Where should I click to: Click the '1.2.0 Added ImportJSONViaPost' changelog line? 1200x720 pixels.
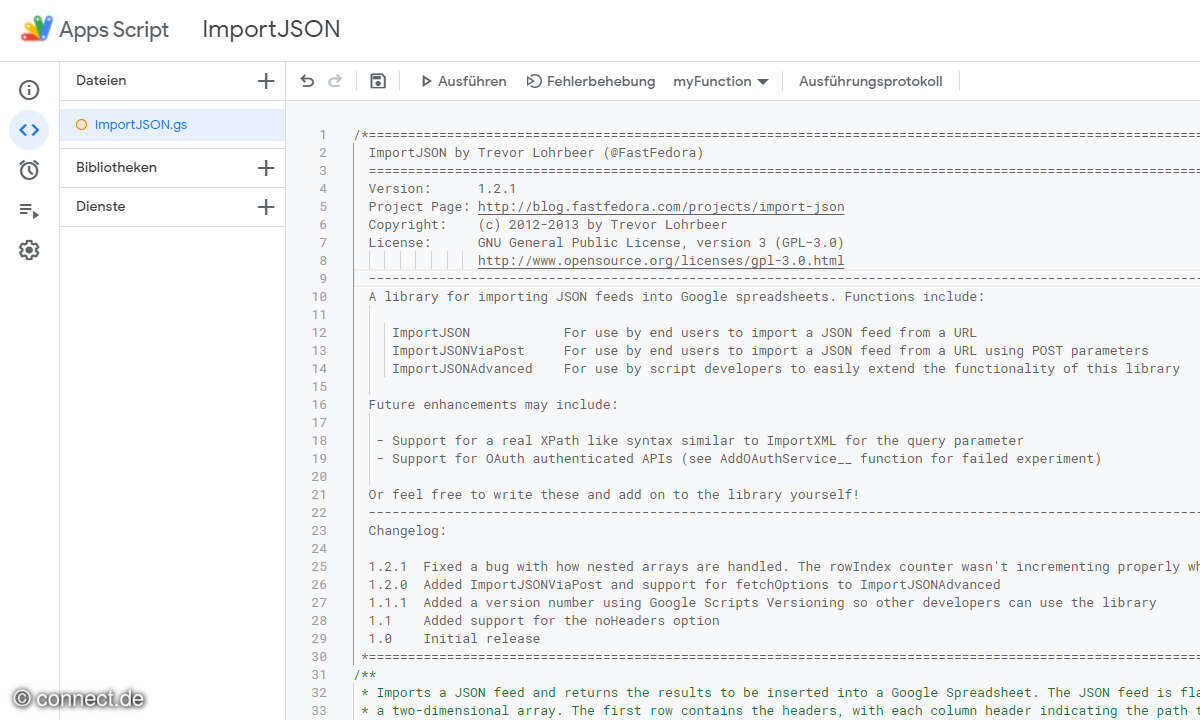pyautogui.click(x=684, y=585)
